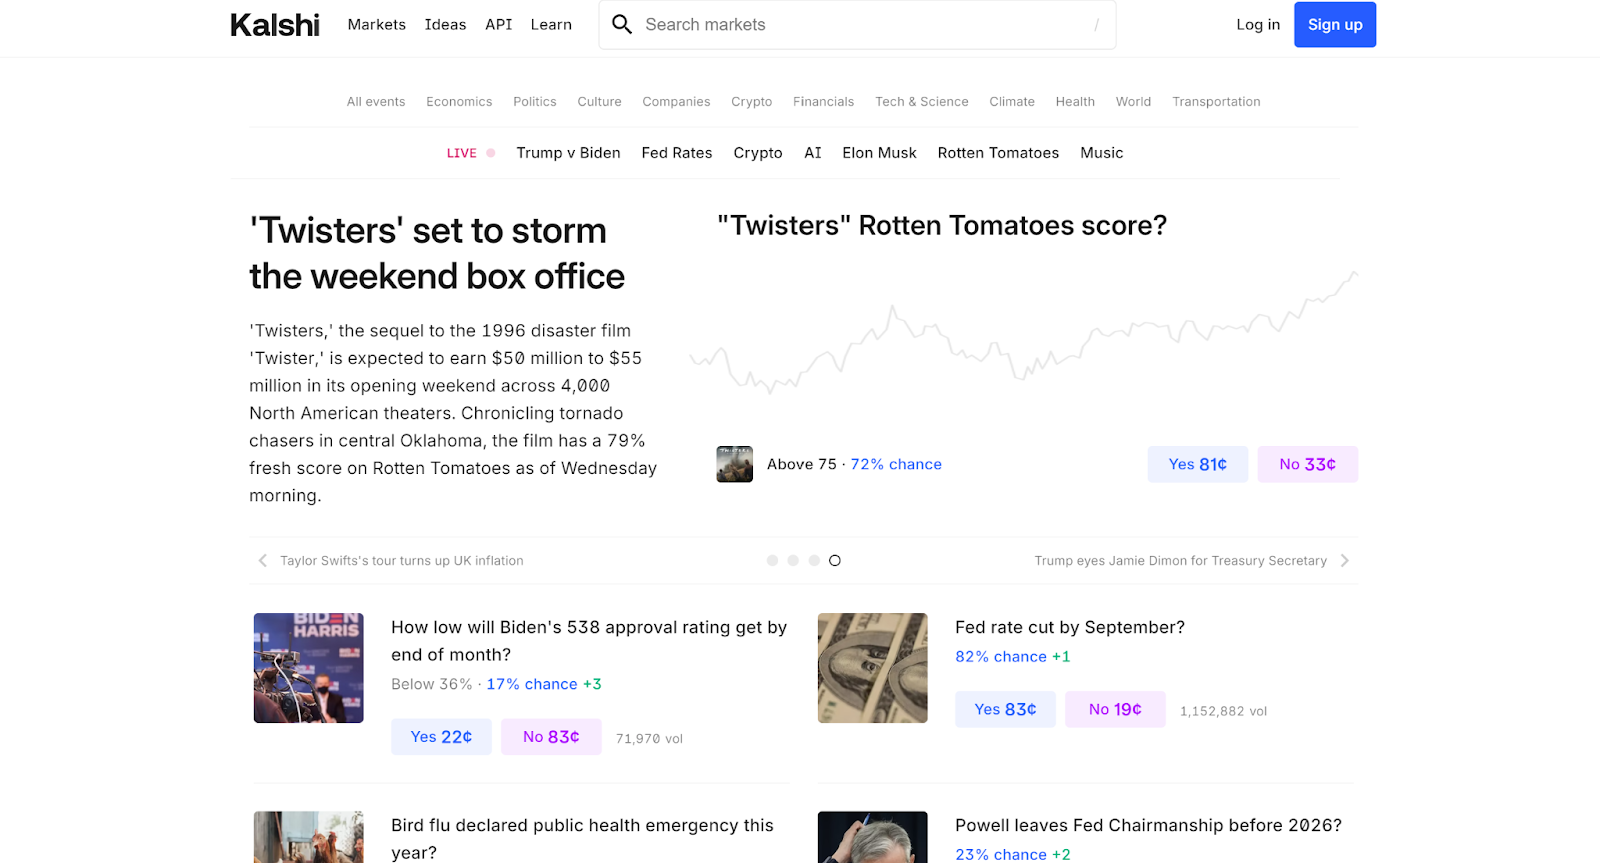Open Crypto topic next to Fed Rates
1600x863 pixels.
(758, 153)
